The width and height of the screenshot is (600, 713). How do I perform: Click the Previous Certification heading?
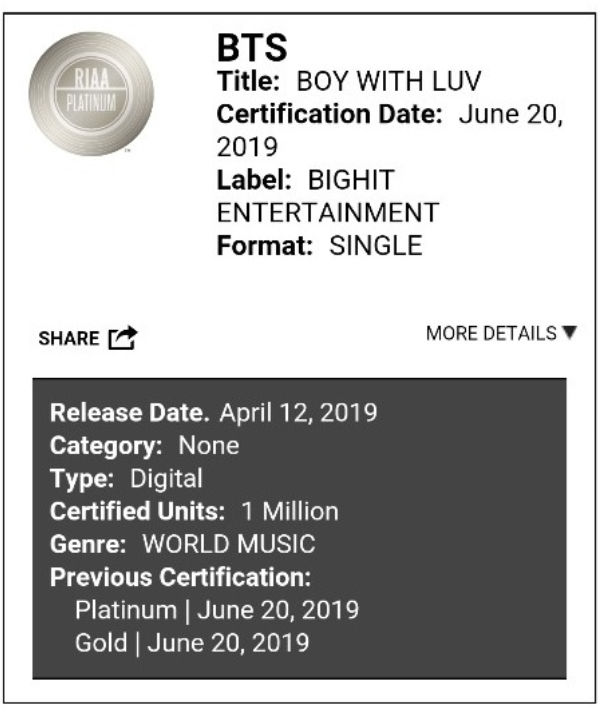(x=181, y=577)
